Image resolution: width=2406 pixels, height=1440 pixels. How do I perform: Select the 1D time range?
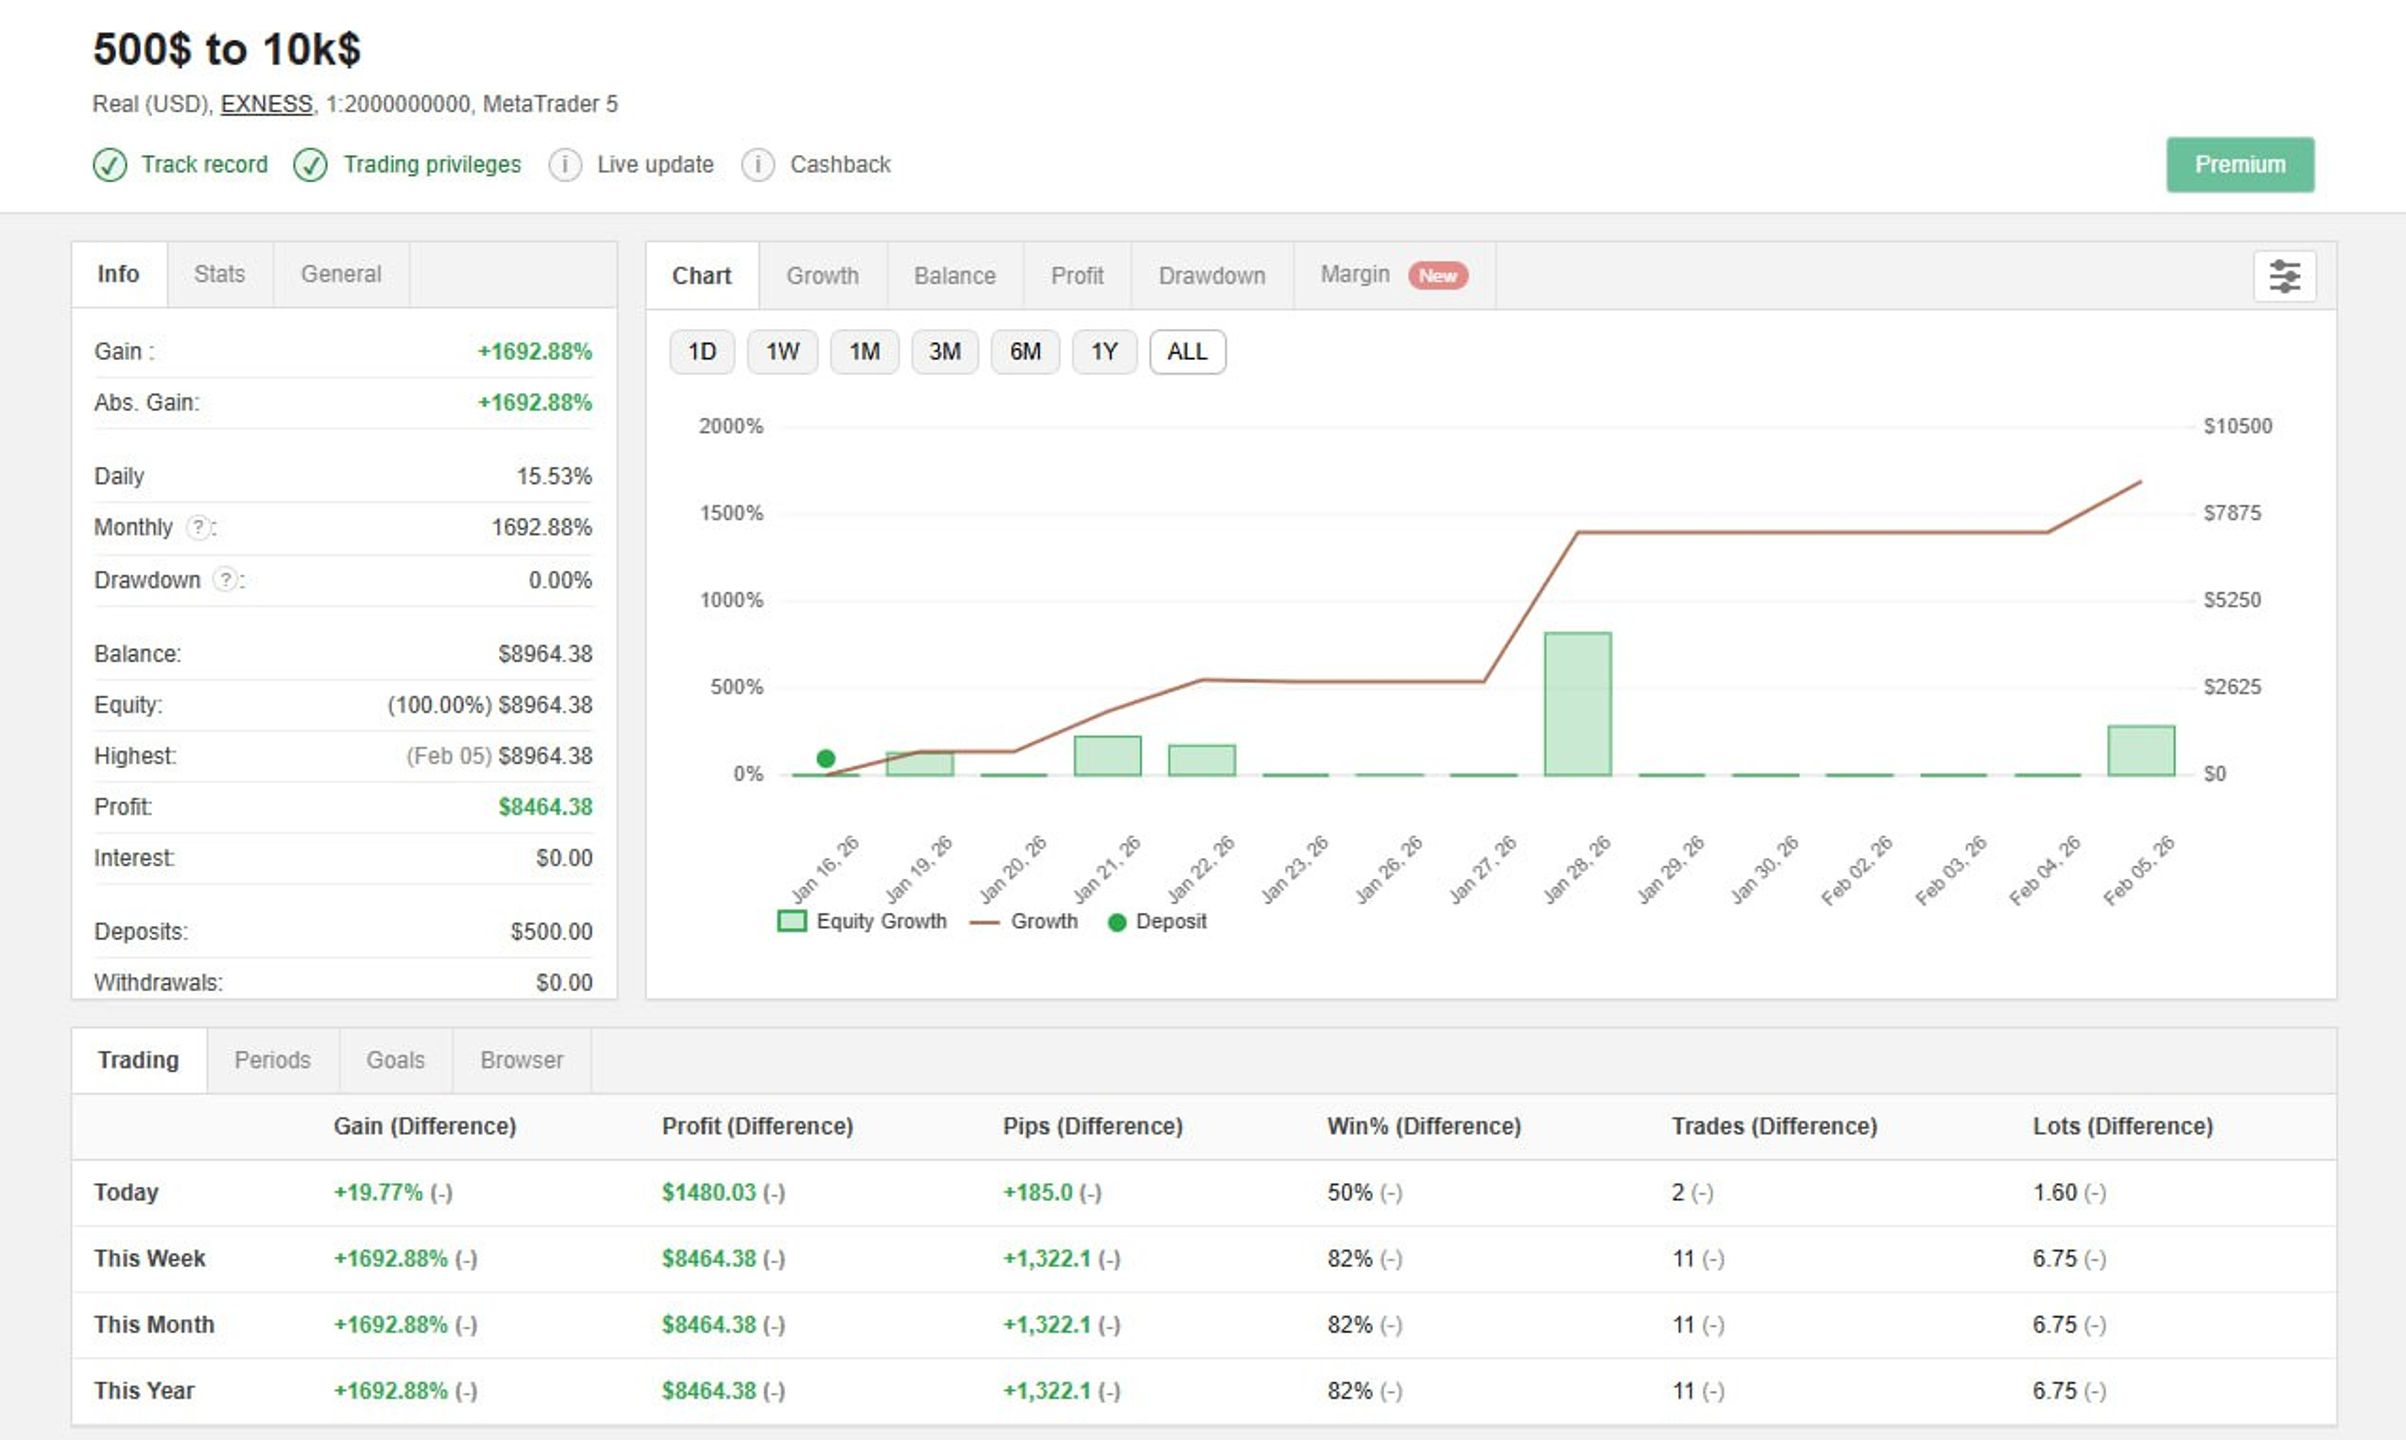point(702,352)
